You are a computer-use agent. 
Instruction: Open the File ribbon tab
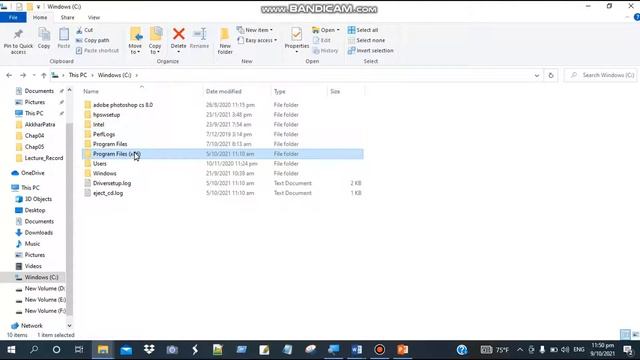(13, 18)
